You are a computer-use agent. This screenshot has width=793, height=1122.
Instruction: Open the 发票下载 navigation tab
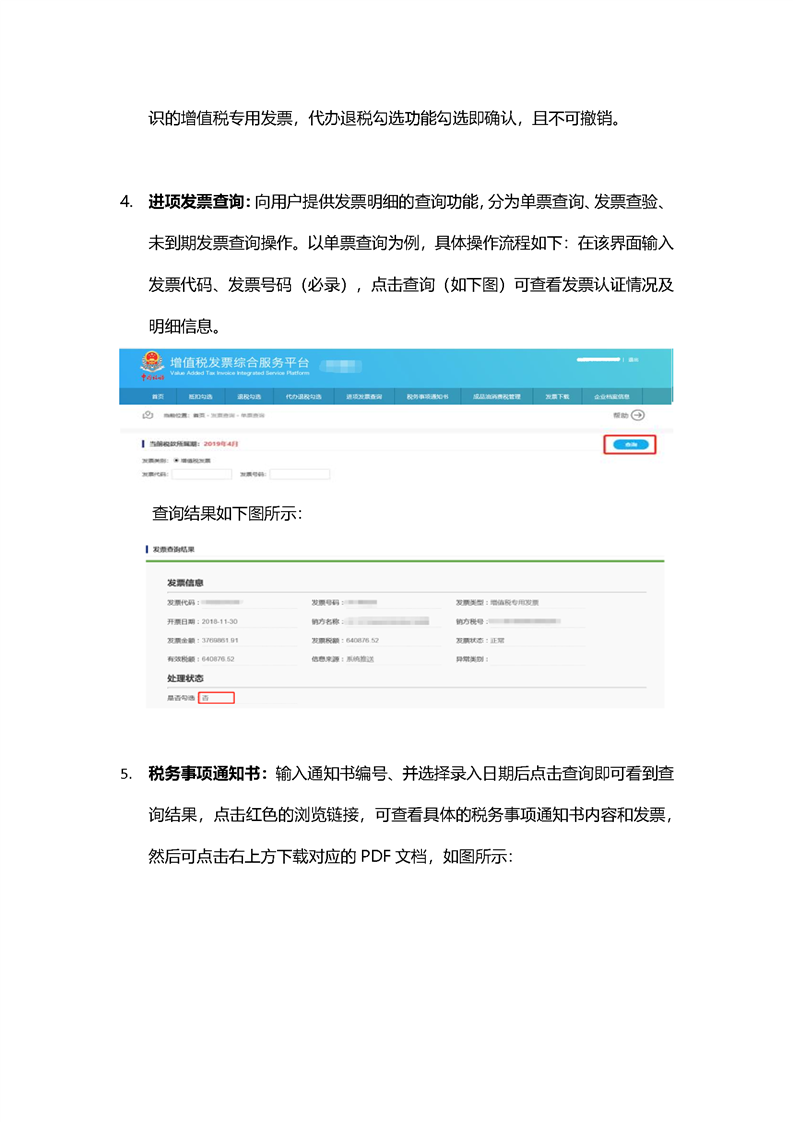[557, 396]
